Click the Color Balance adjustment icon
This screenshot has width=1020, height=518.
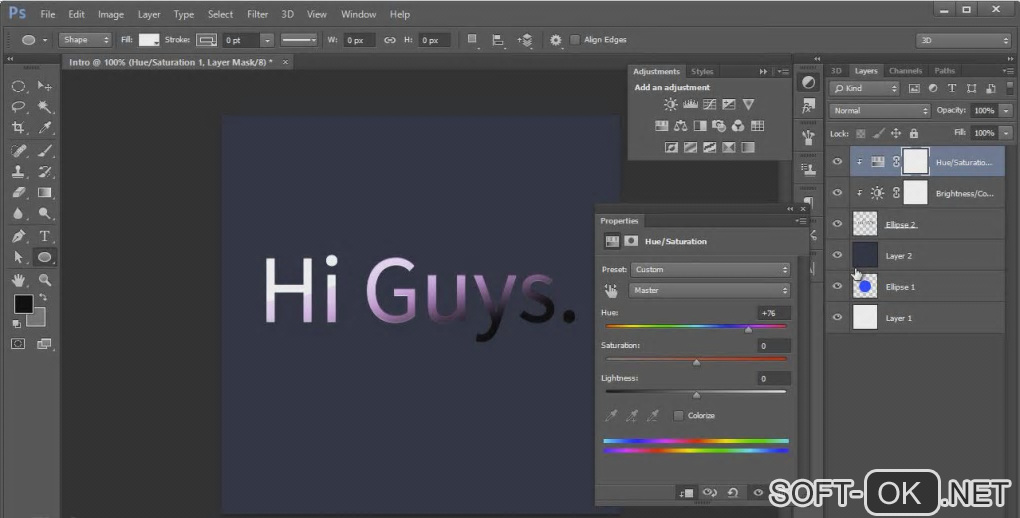[680, 126]
